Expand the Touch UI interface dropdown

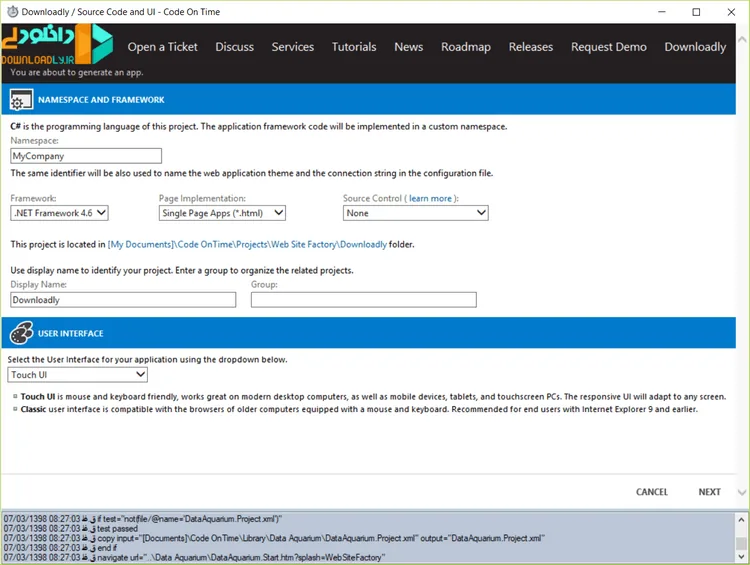tap(77, 375)
